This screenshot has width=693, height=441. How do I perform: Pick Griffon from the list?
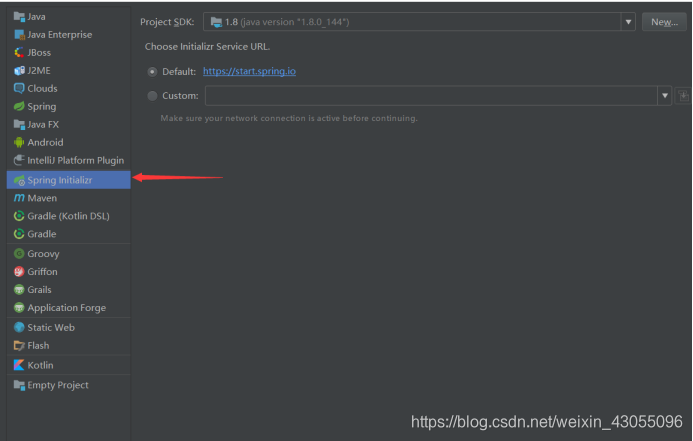pos(69,272)
